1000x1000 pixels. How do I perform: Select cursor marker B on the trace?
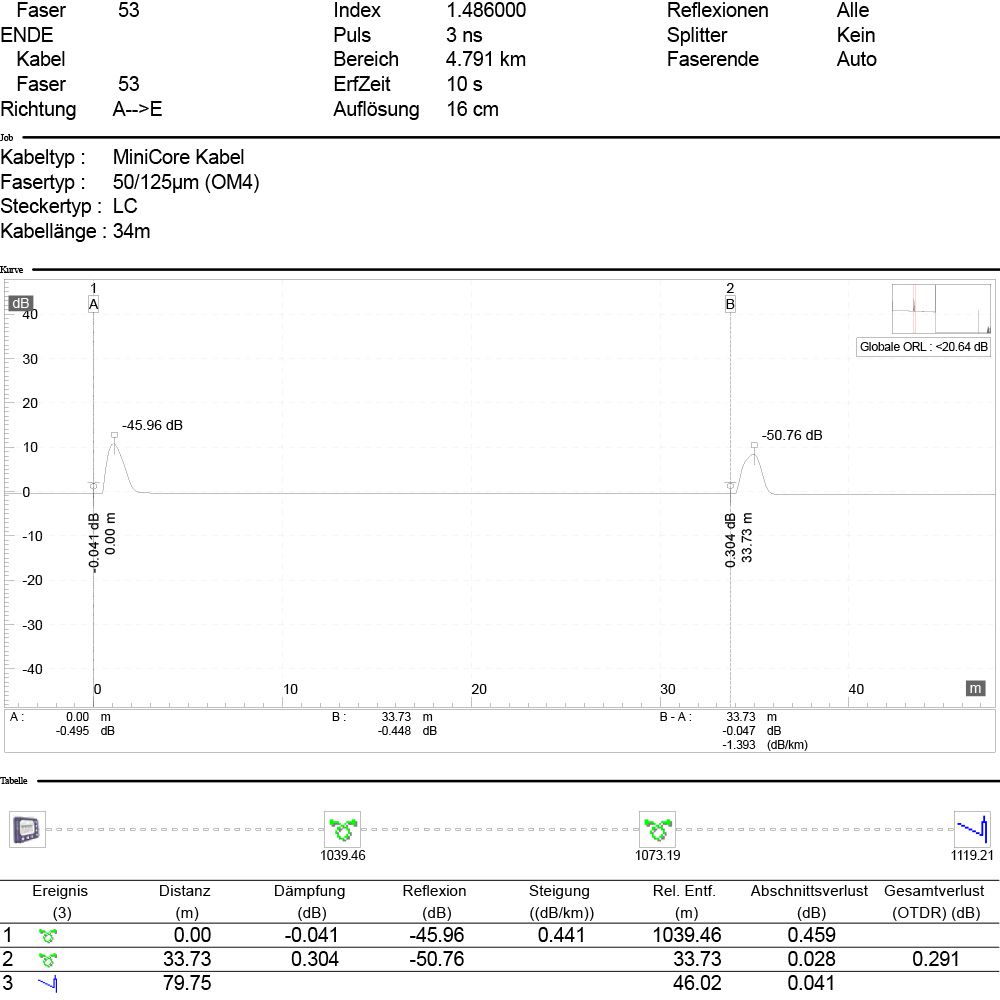pos(730,304)
